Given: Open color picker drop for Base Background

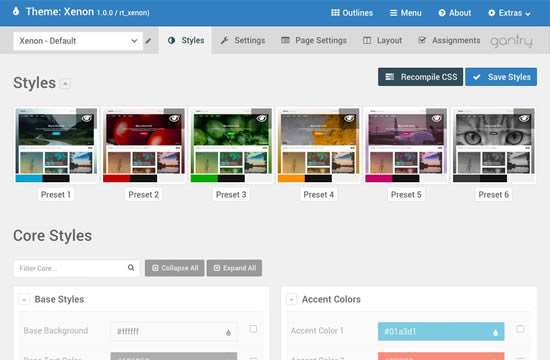Looking at the screenshot, I should 228,332.
